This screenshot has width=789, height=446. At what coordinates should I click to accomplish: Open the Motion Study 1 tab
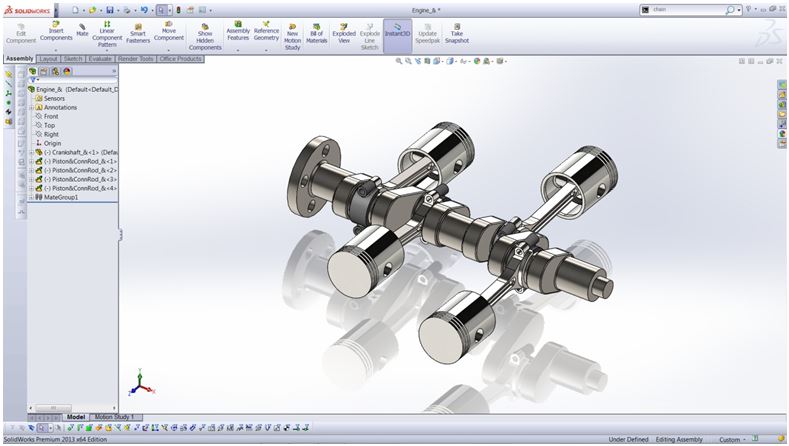(114, 417)
